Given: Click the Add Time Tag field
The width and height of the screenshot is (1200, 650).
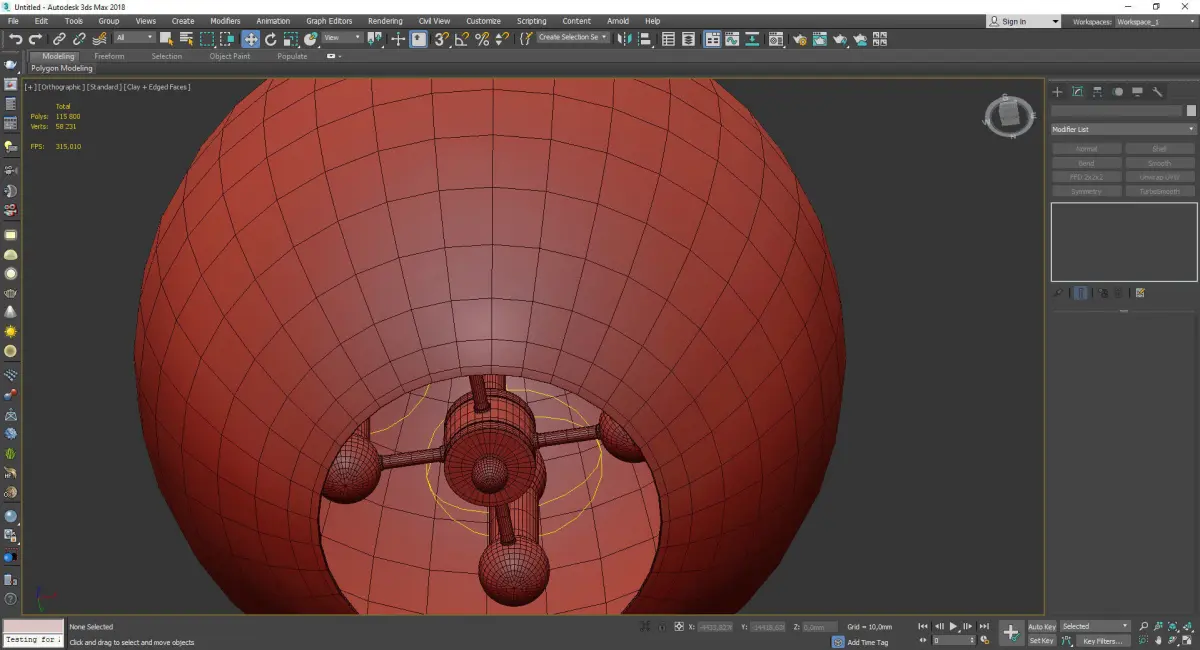Looking at the screenshot, I should pos(866,642).
